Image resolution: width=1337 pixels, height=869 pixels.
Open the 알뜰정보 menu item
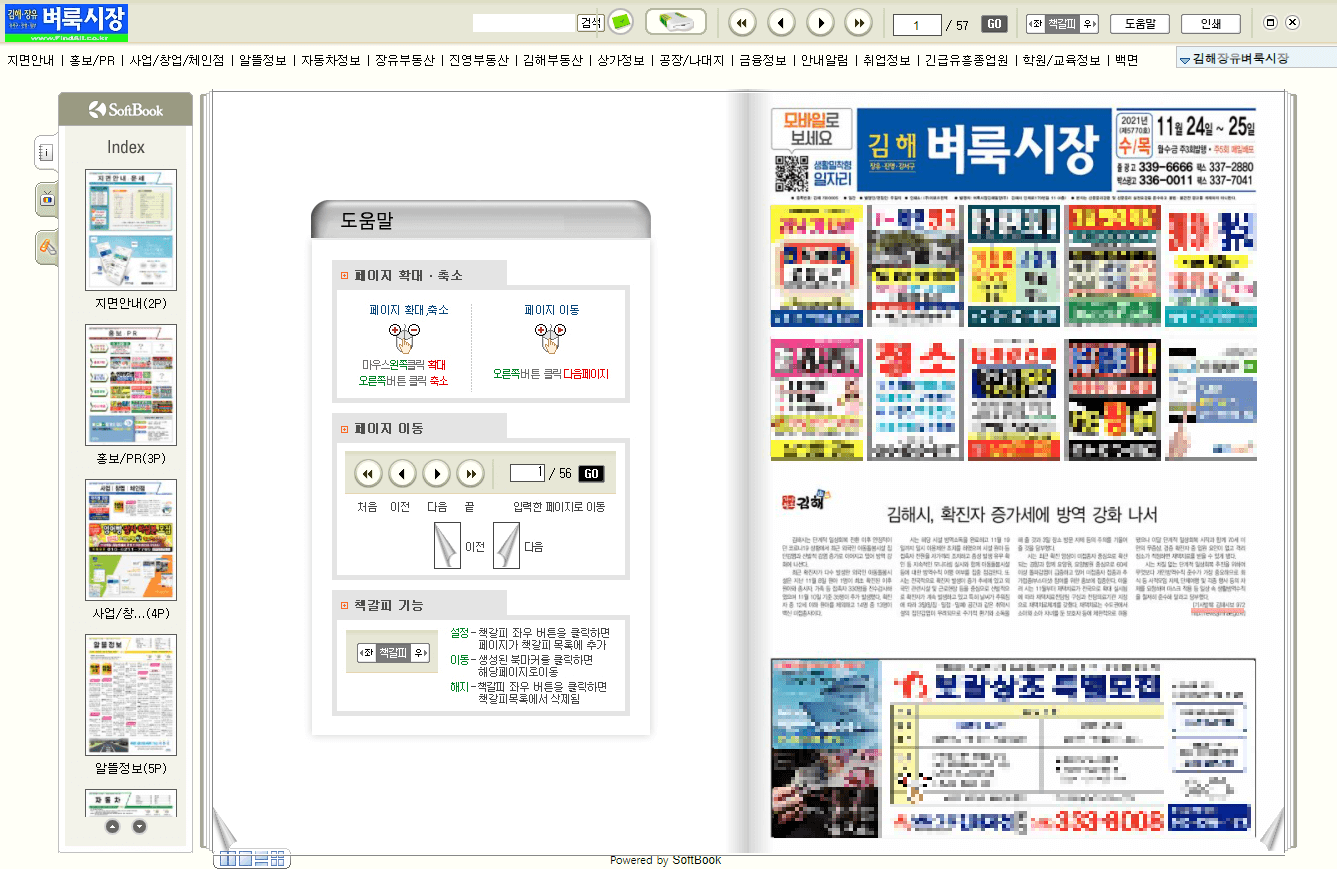(x=264, y=60)
